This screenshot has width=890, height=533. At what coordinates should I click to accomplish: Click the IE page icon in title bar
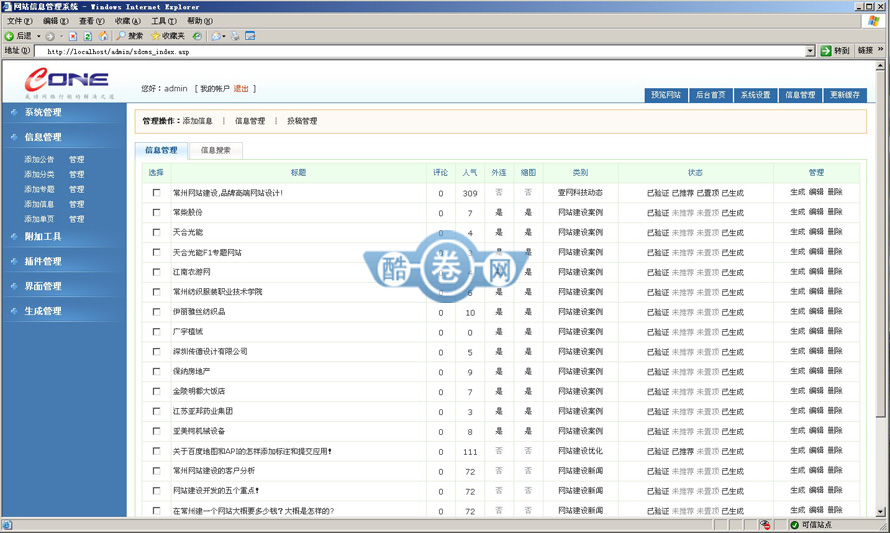[7, 6]
